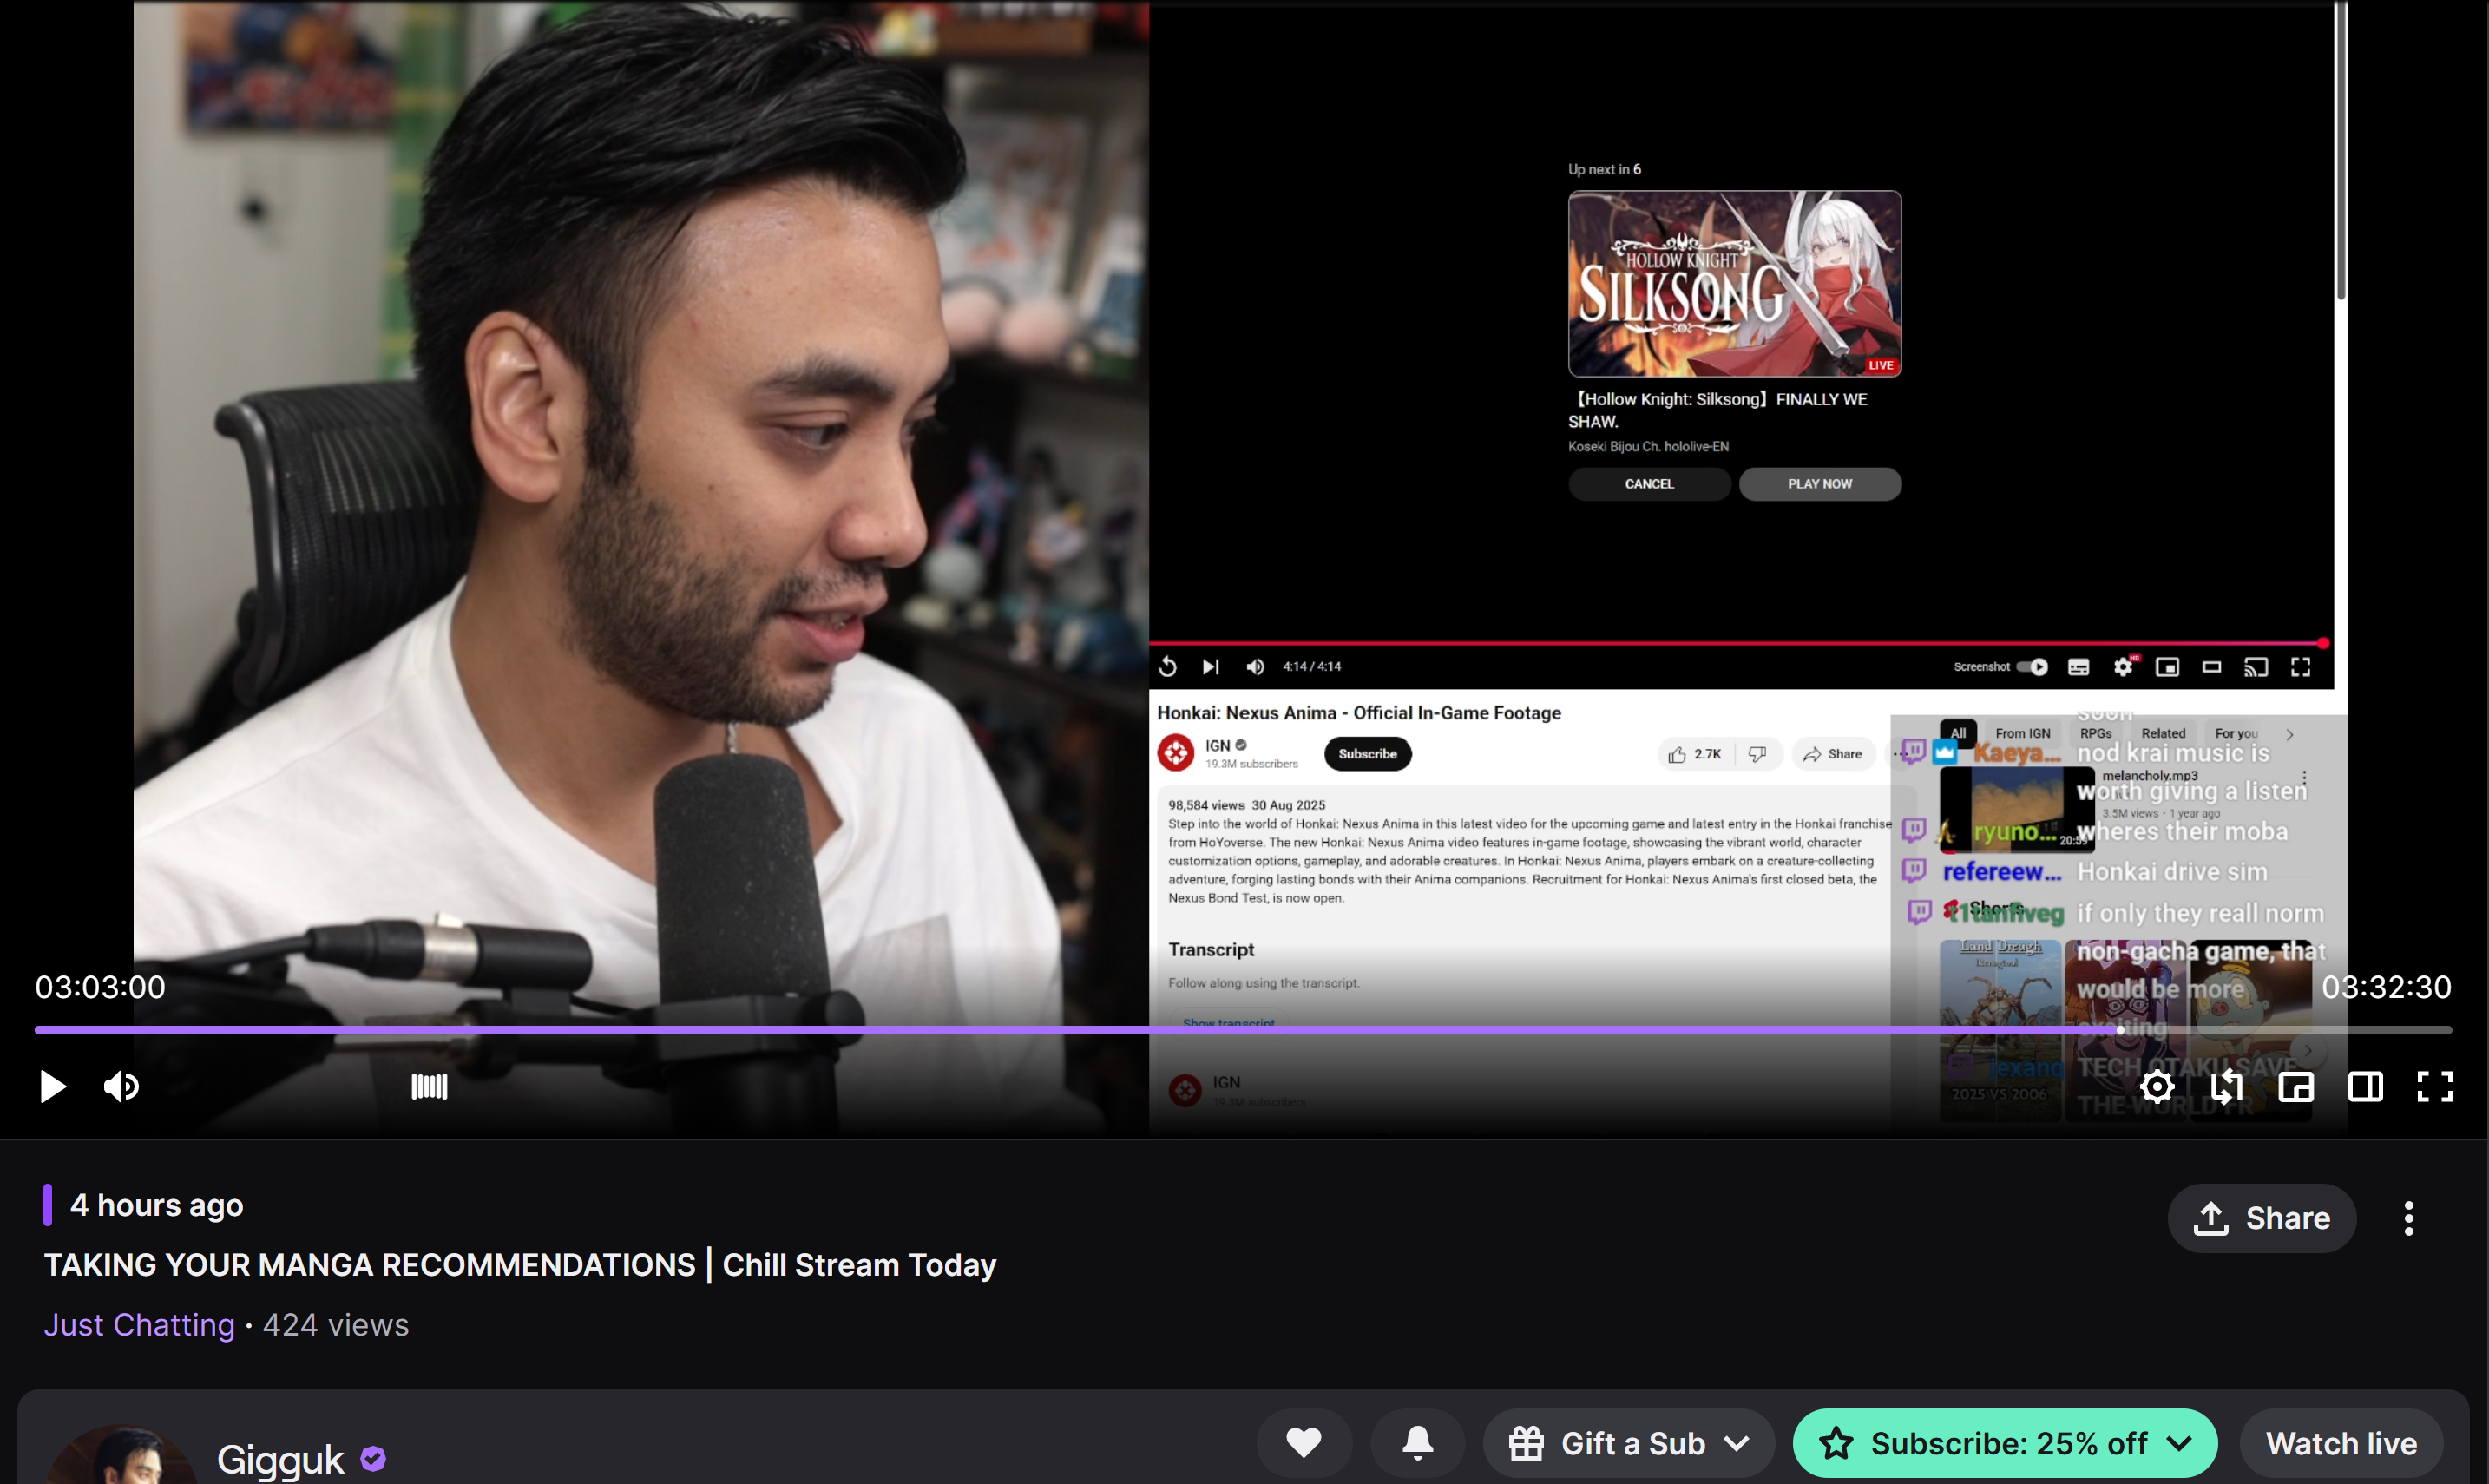Mute the Twitch player volume

pos(121,1086)
